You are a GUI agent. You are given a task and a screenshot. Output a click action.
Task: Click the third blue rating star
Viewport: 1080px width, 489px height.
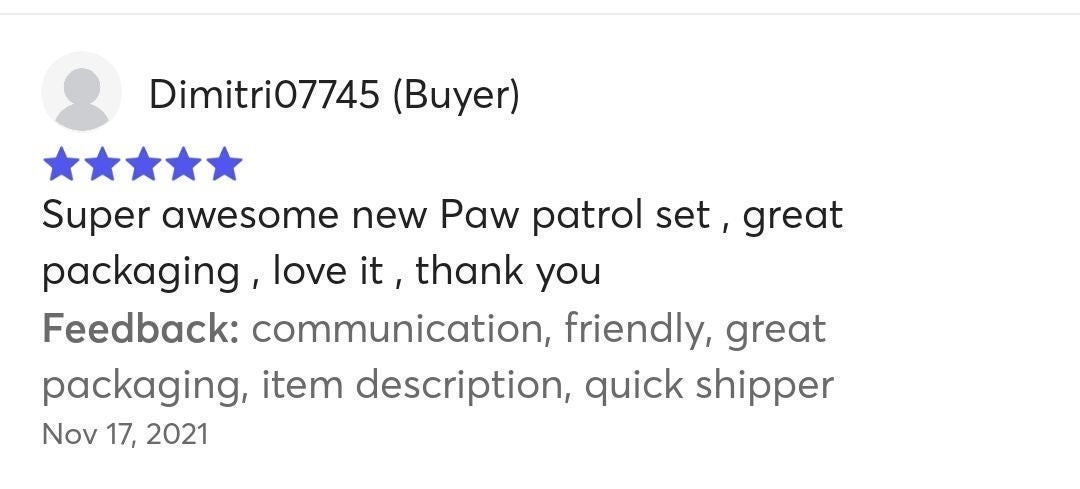pyautogui.click(x=143, y=165)
